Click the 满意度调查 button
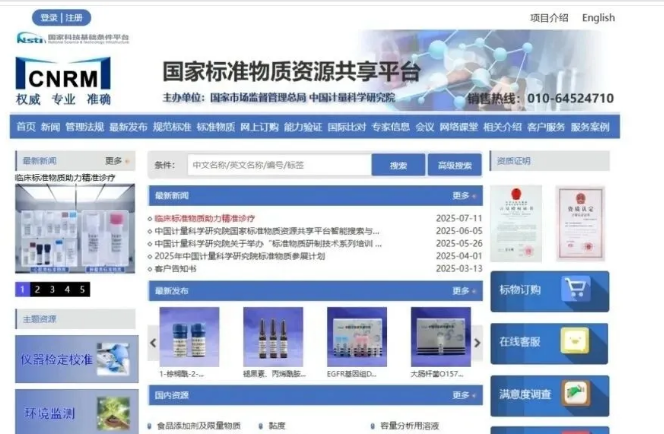 point(550,395)
